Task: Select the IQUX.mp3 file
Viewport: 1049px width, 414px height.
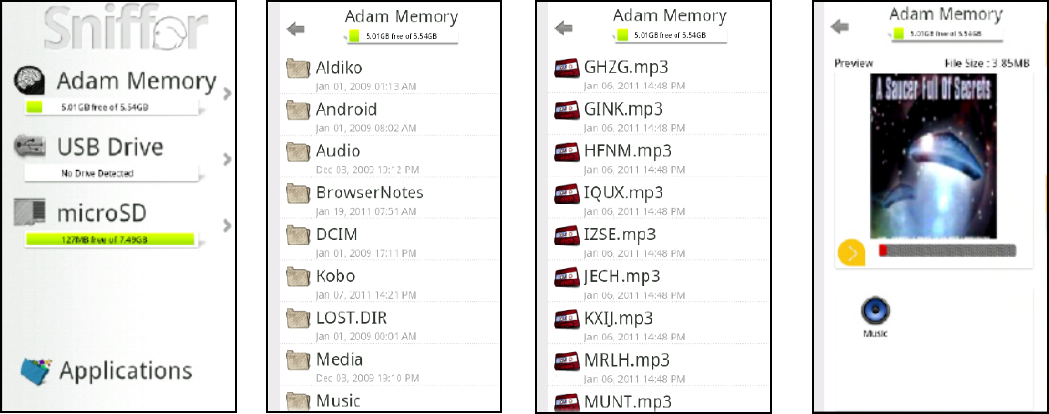Action: 660,199
